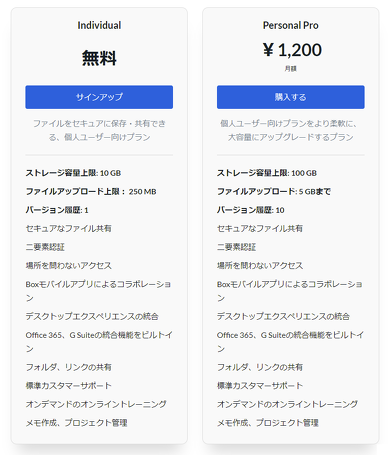Click the ¥ 1,200 monthly price
Viewport: 390px width, 455px height.
292,50
